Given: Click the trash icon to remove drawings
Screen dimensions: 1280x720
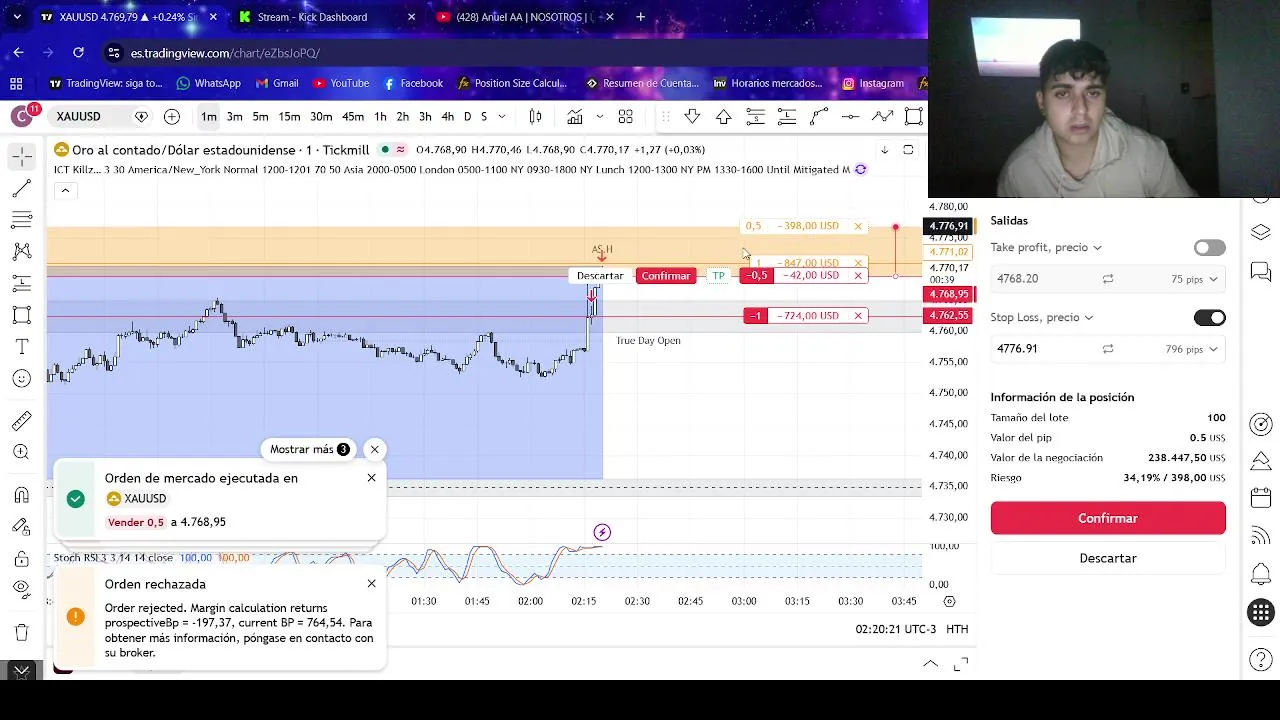Looking at the screenshot, I should pyautogui.click(x=21, y=632).
